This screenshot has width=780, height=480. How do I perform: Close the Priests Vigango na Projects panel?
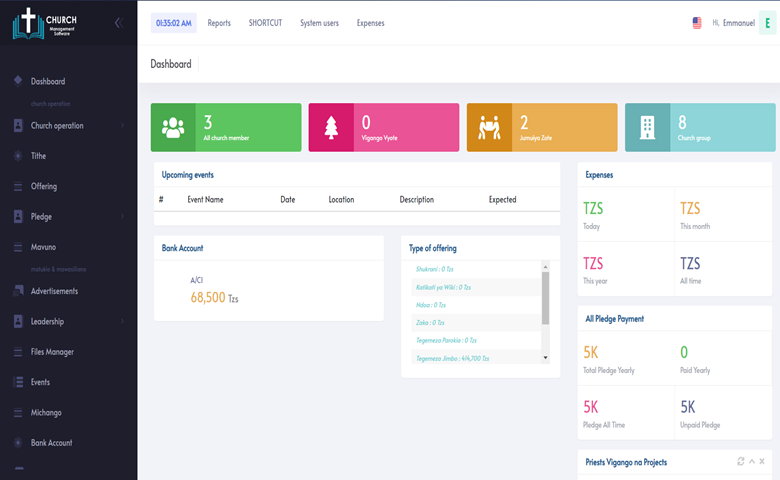coord(763,461)
